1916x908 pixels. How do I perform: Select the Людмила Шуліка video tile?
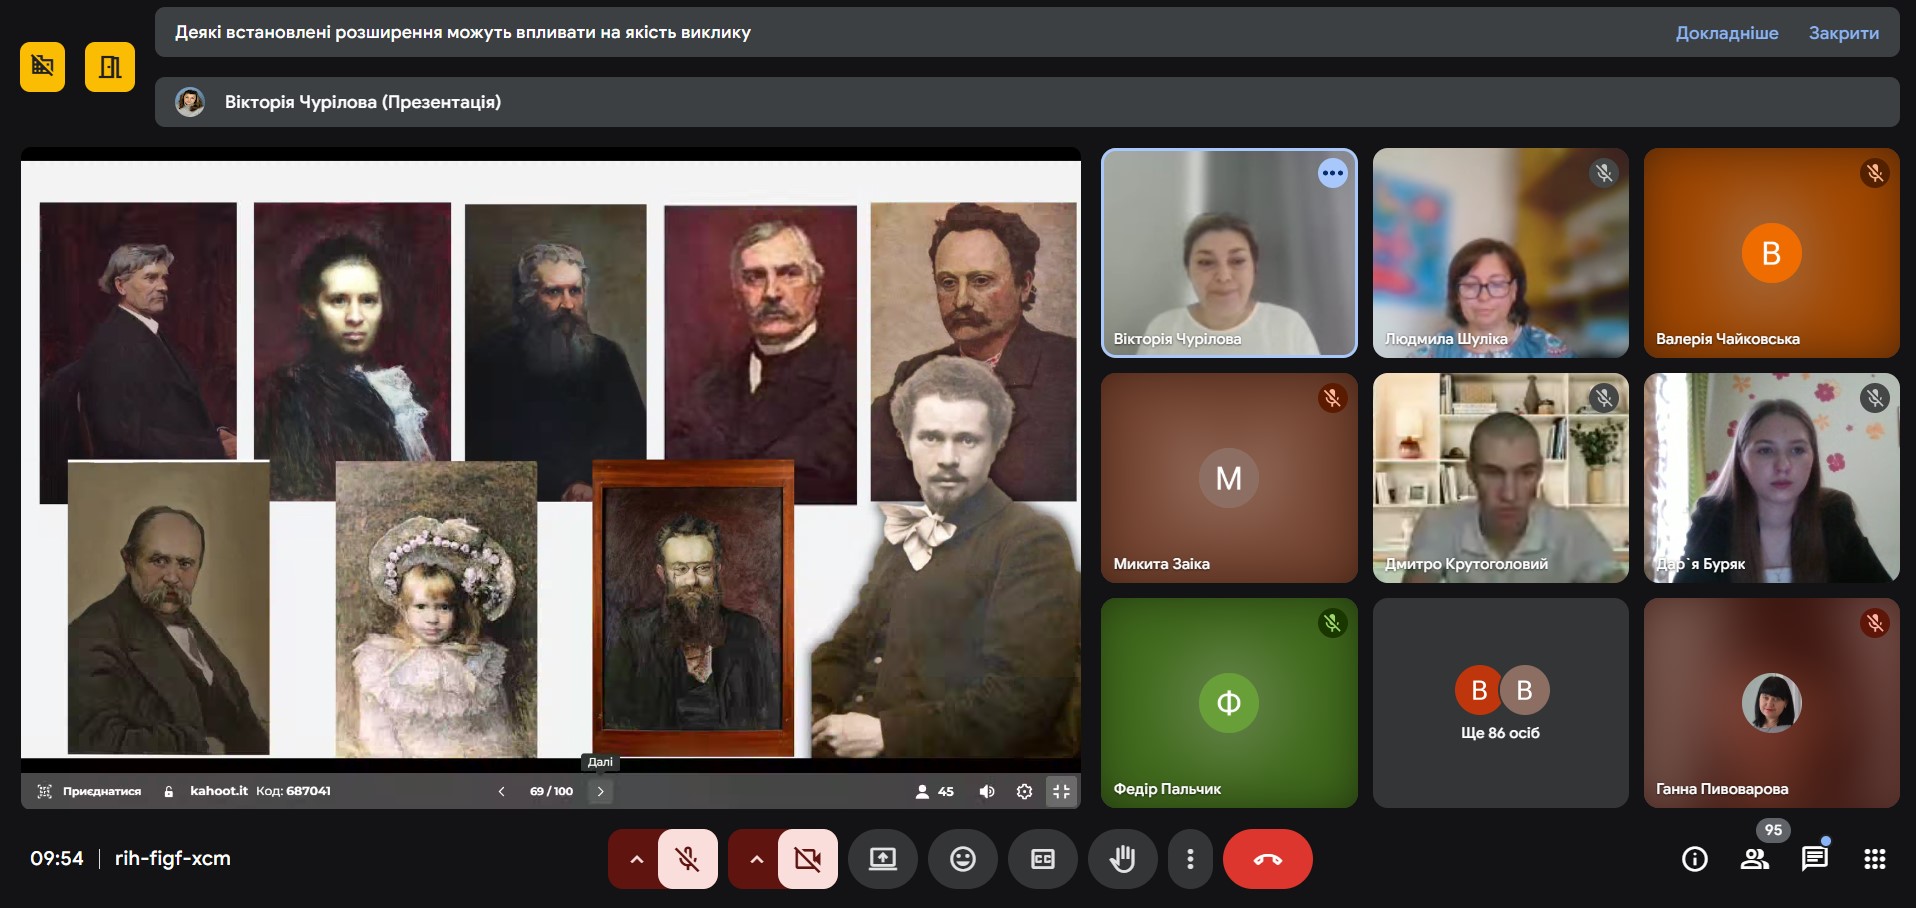1500,253
